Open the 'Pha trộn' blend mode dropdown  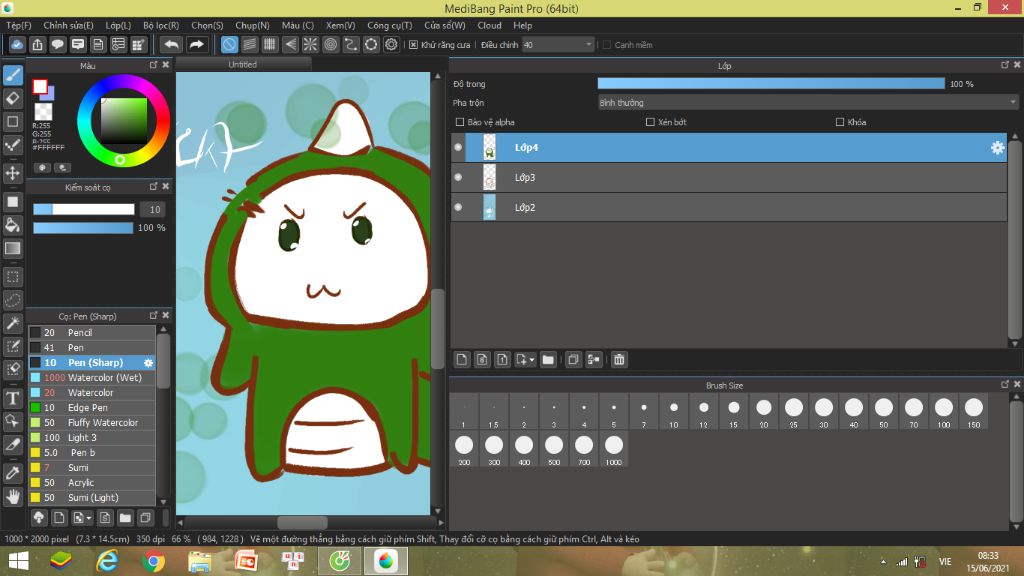click(x=807, y=102)
